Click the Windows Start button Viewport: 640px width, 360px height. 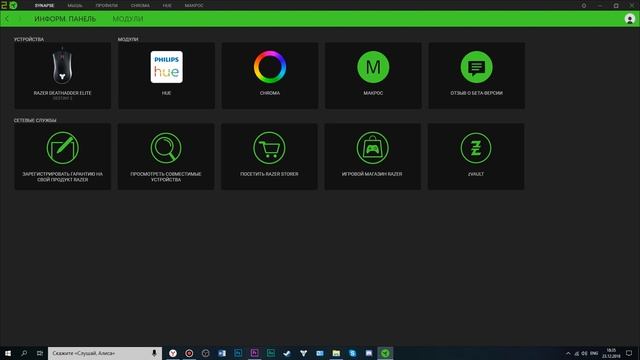(x=8, y=353)
